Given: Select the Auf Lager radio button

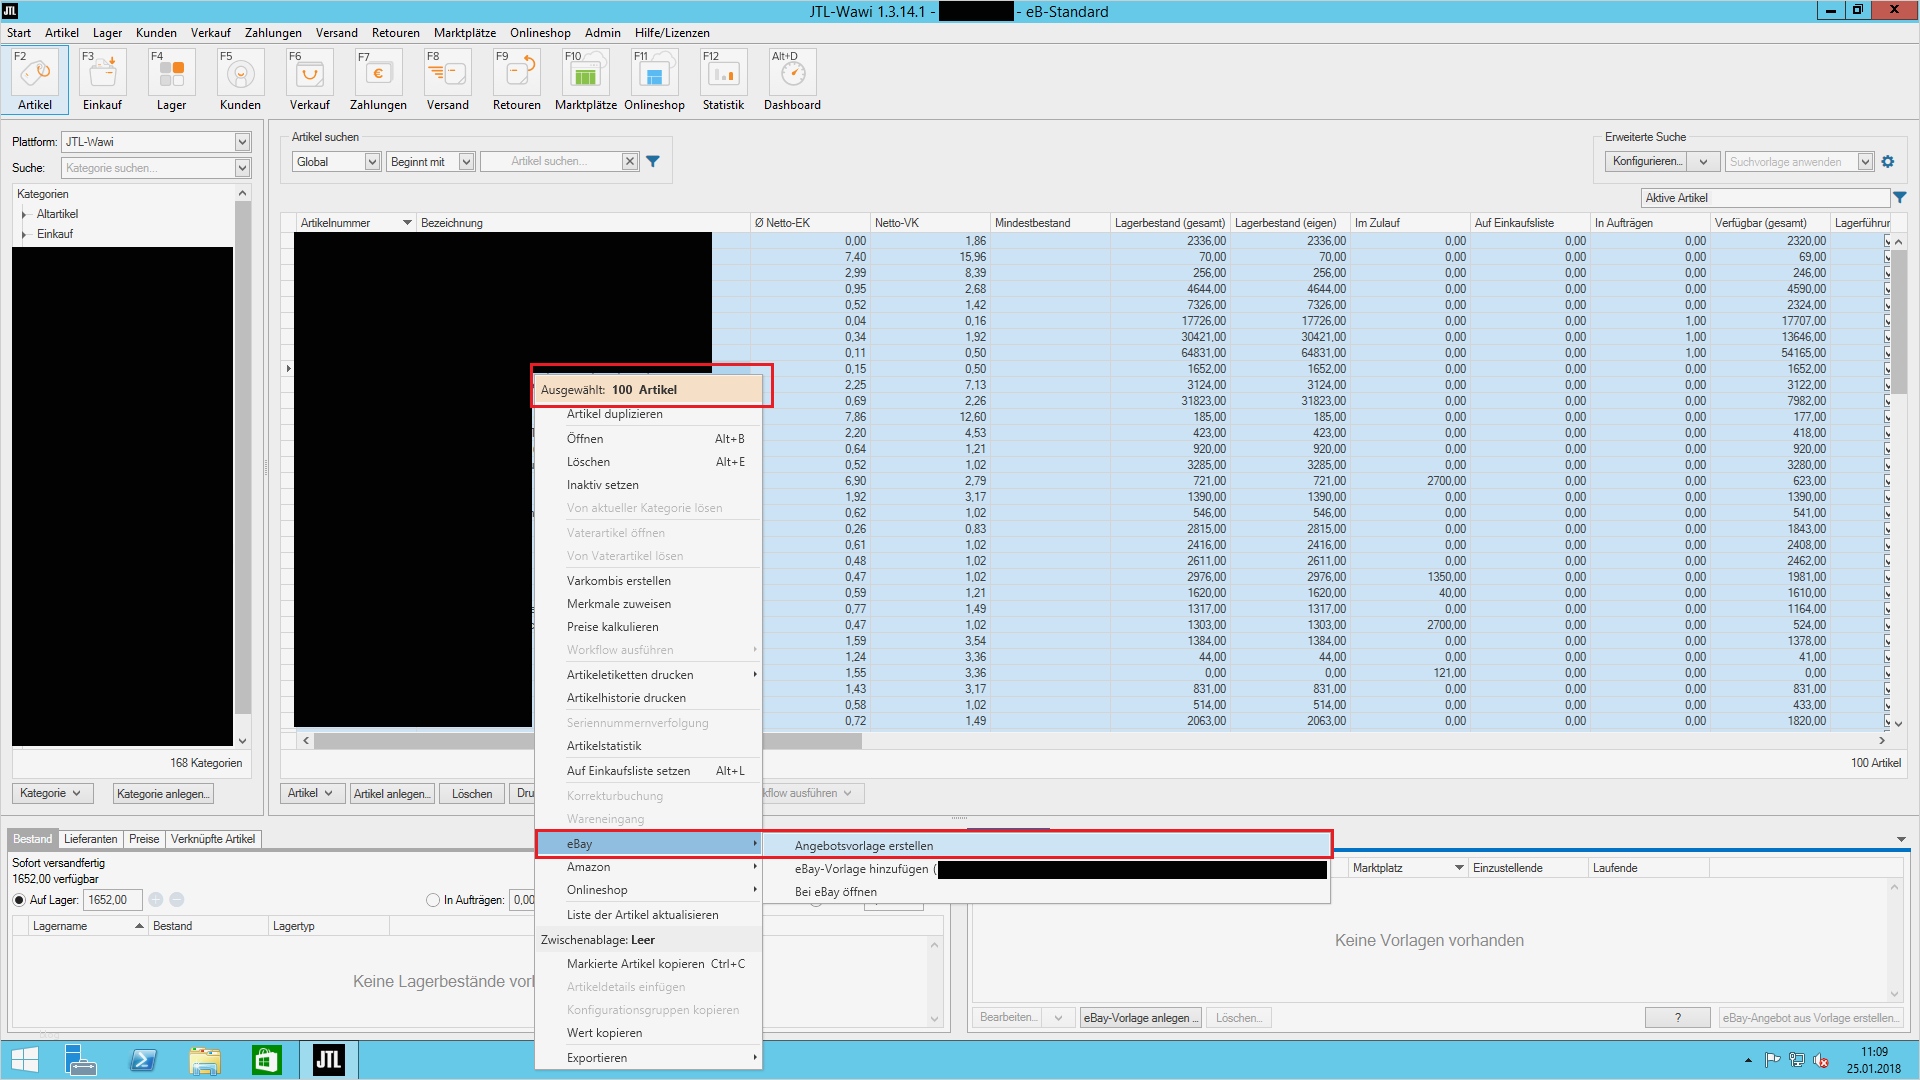Looking at the screenshot, I should [19, 900].
